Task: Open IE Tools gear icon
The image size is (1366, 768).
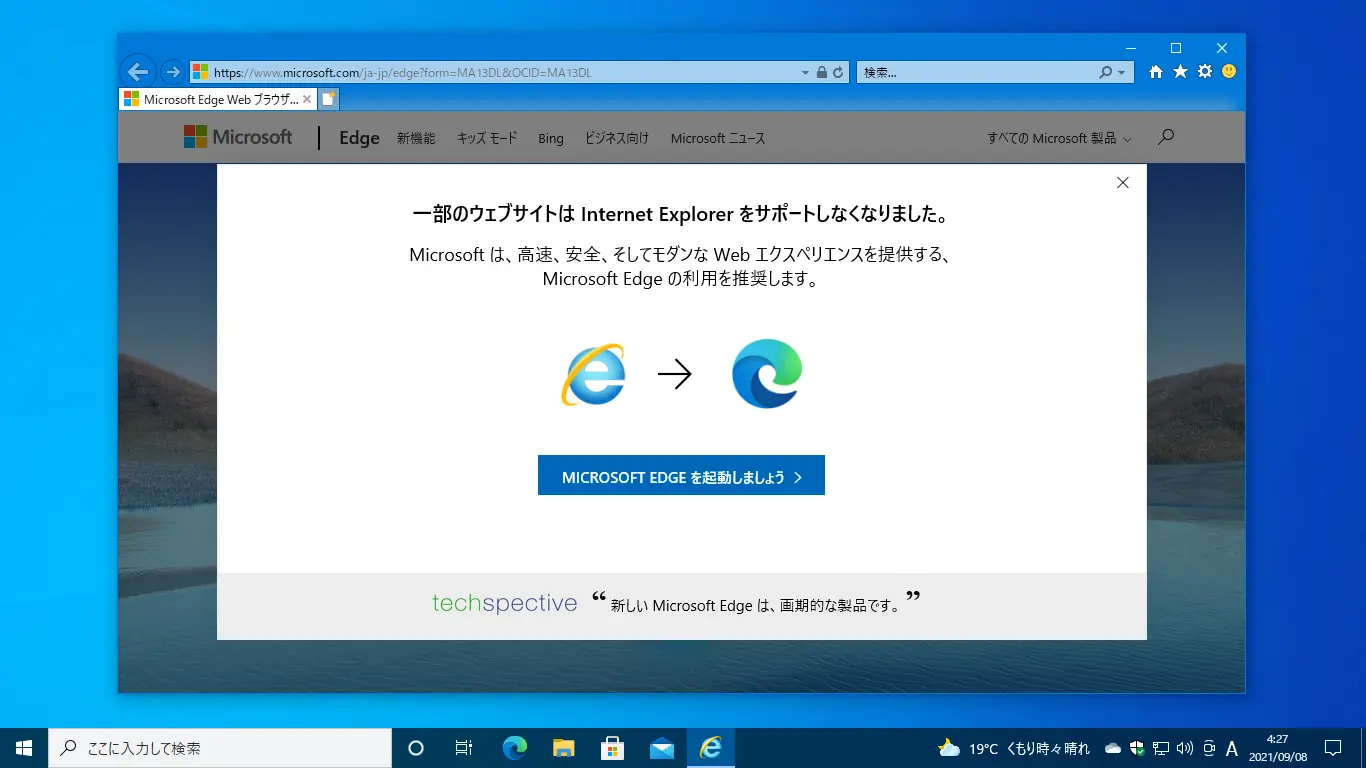Action: pyautogui.click(x=1205, y=72)
